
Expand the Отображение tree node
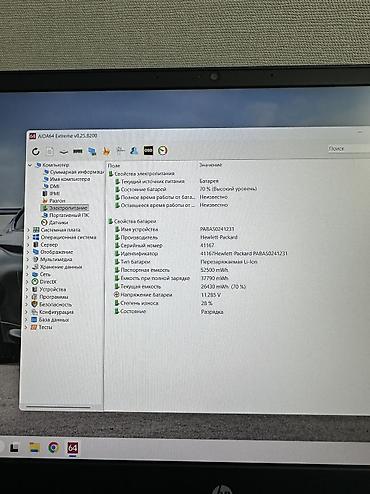pyautogui.click(x=28, y=252)
